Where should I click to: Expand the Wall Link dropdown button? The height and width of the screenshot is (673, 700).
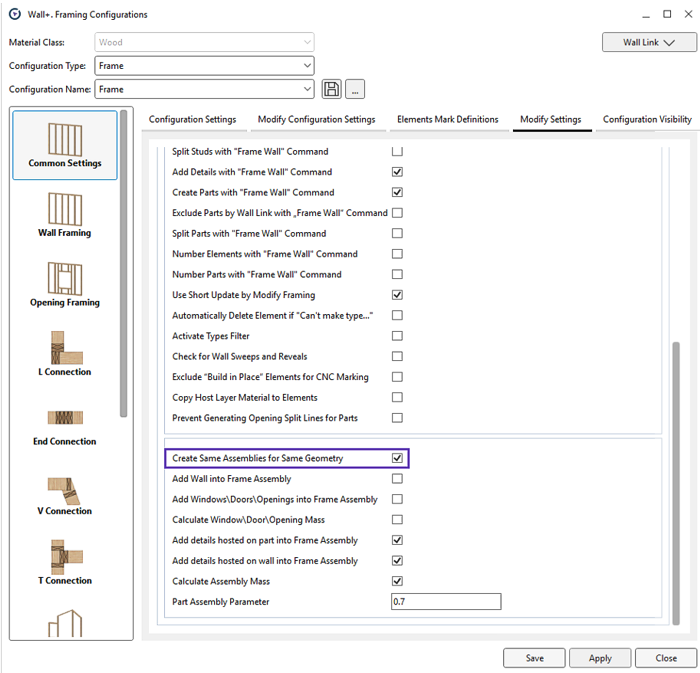pyautogui.click(x=647, y=42)
